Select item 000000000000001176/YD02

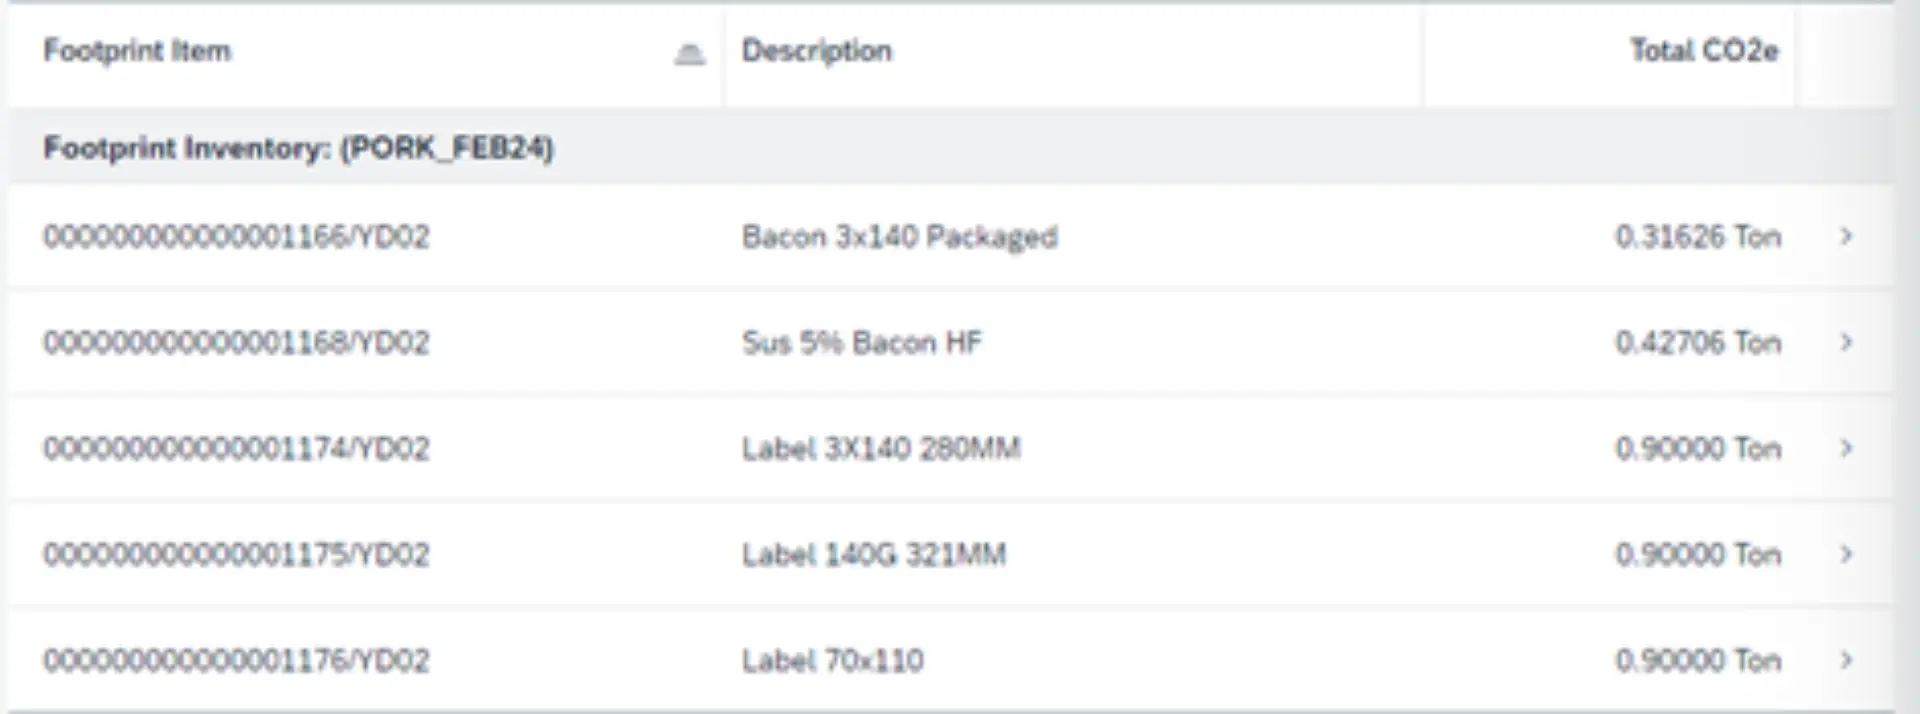tap(236, 660)
